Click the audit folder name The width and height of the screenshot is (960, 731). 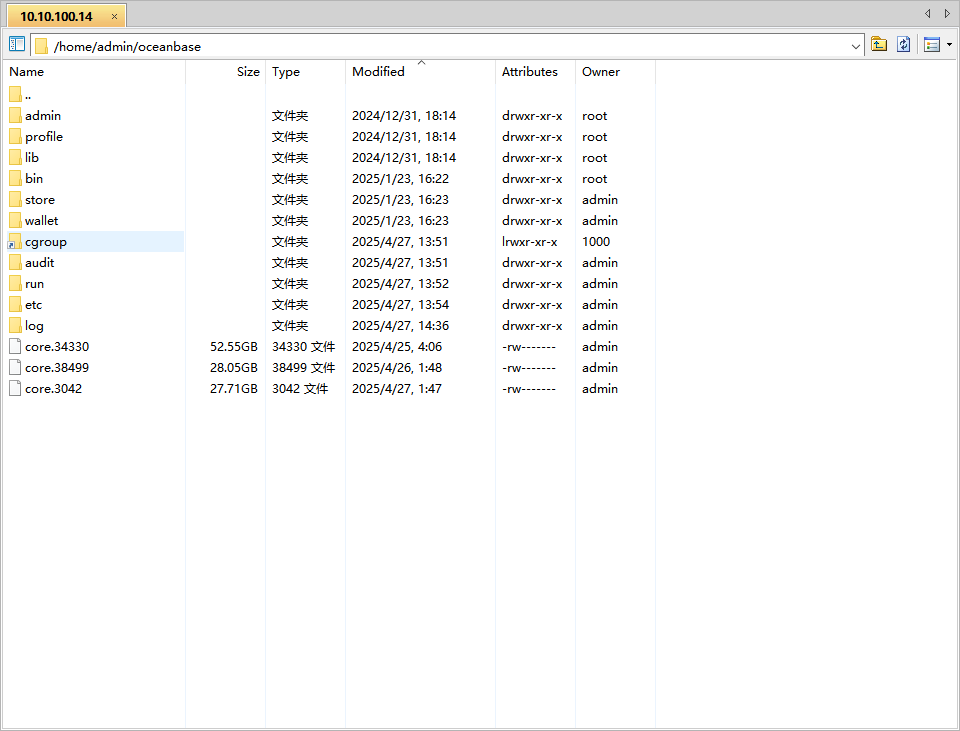[x=40, y=263]
